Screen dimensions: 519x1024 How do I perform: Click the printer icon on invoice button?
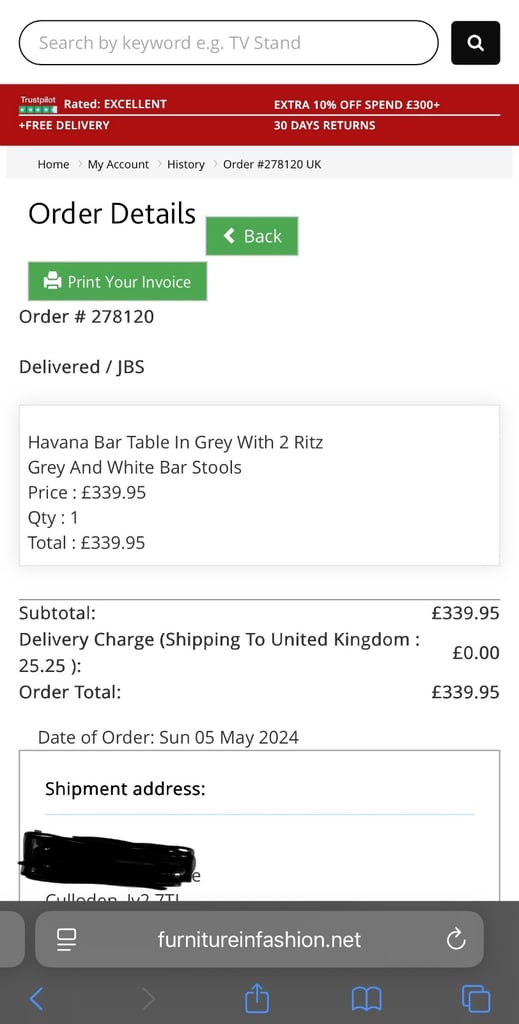pos(52,281)
